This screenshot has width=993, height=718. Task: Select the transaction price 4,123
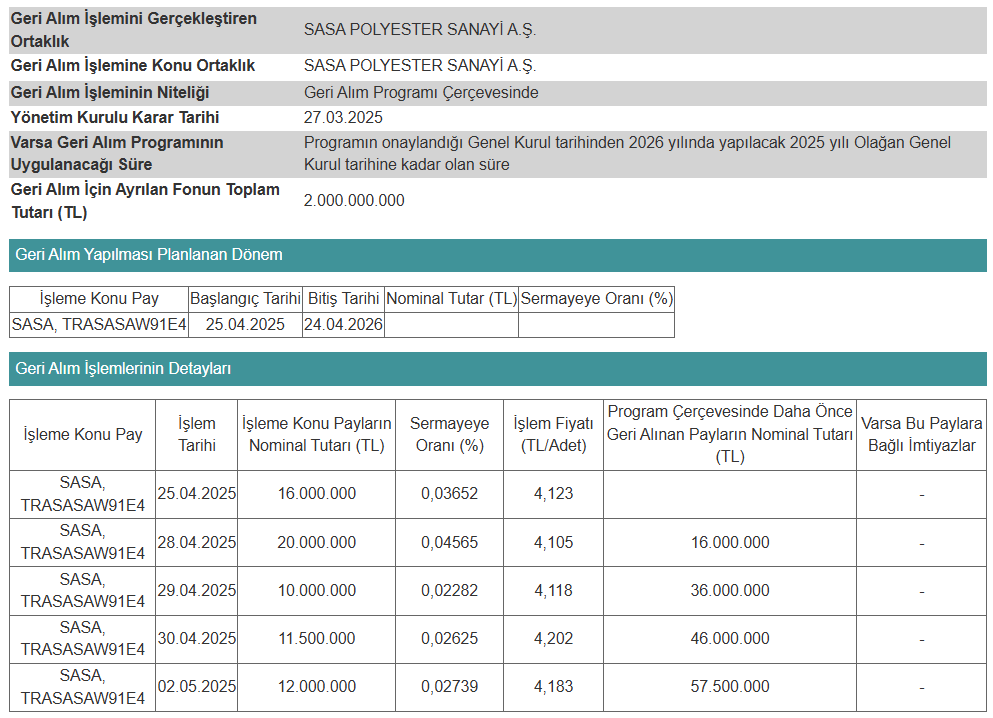click(554, 493)
